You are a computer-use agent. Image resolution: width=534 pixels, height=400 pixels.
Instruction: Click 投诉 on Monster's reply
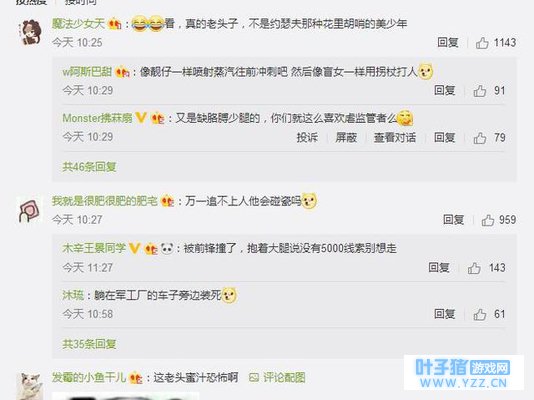[307, 138]
